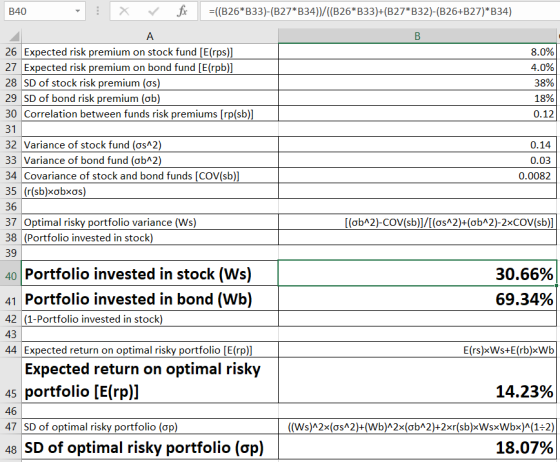Open the Insert Function fx icon

[182, 11]
